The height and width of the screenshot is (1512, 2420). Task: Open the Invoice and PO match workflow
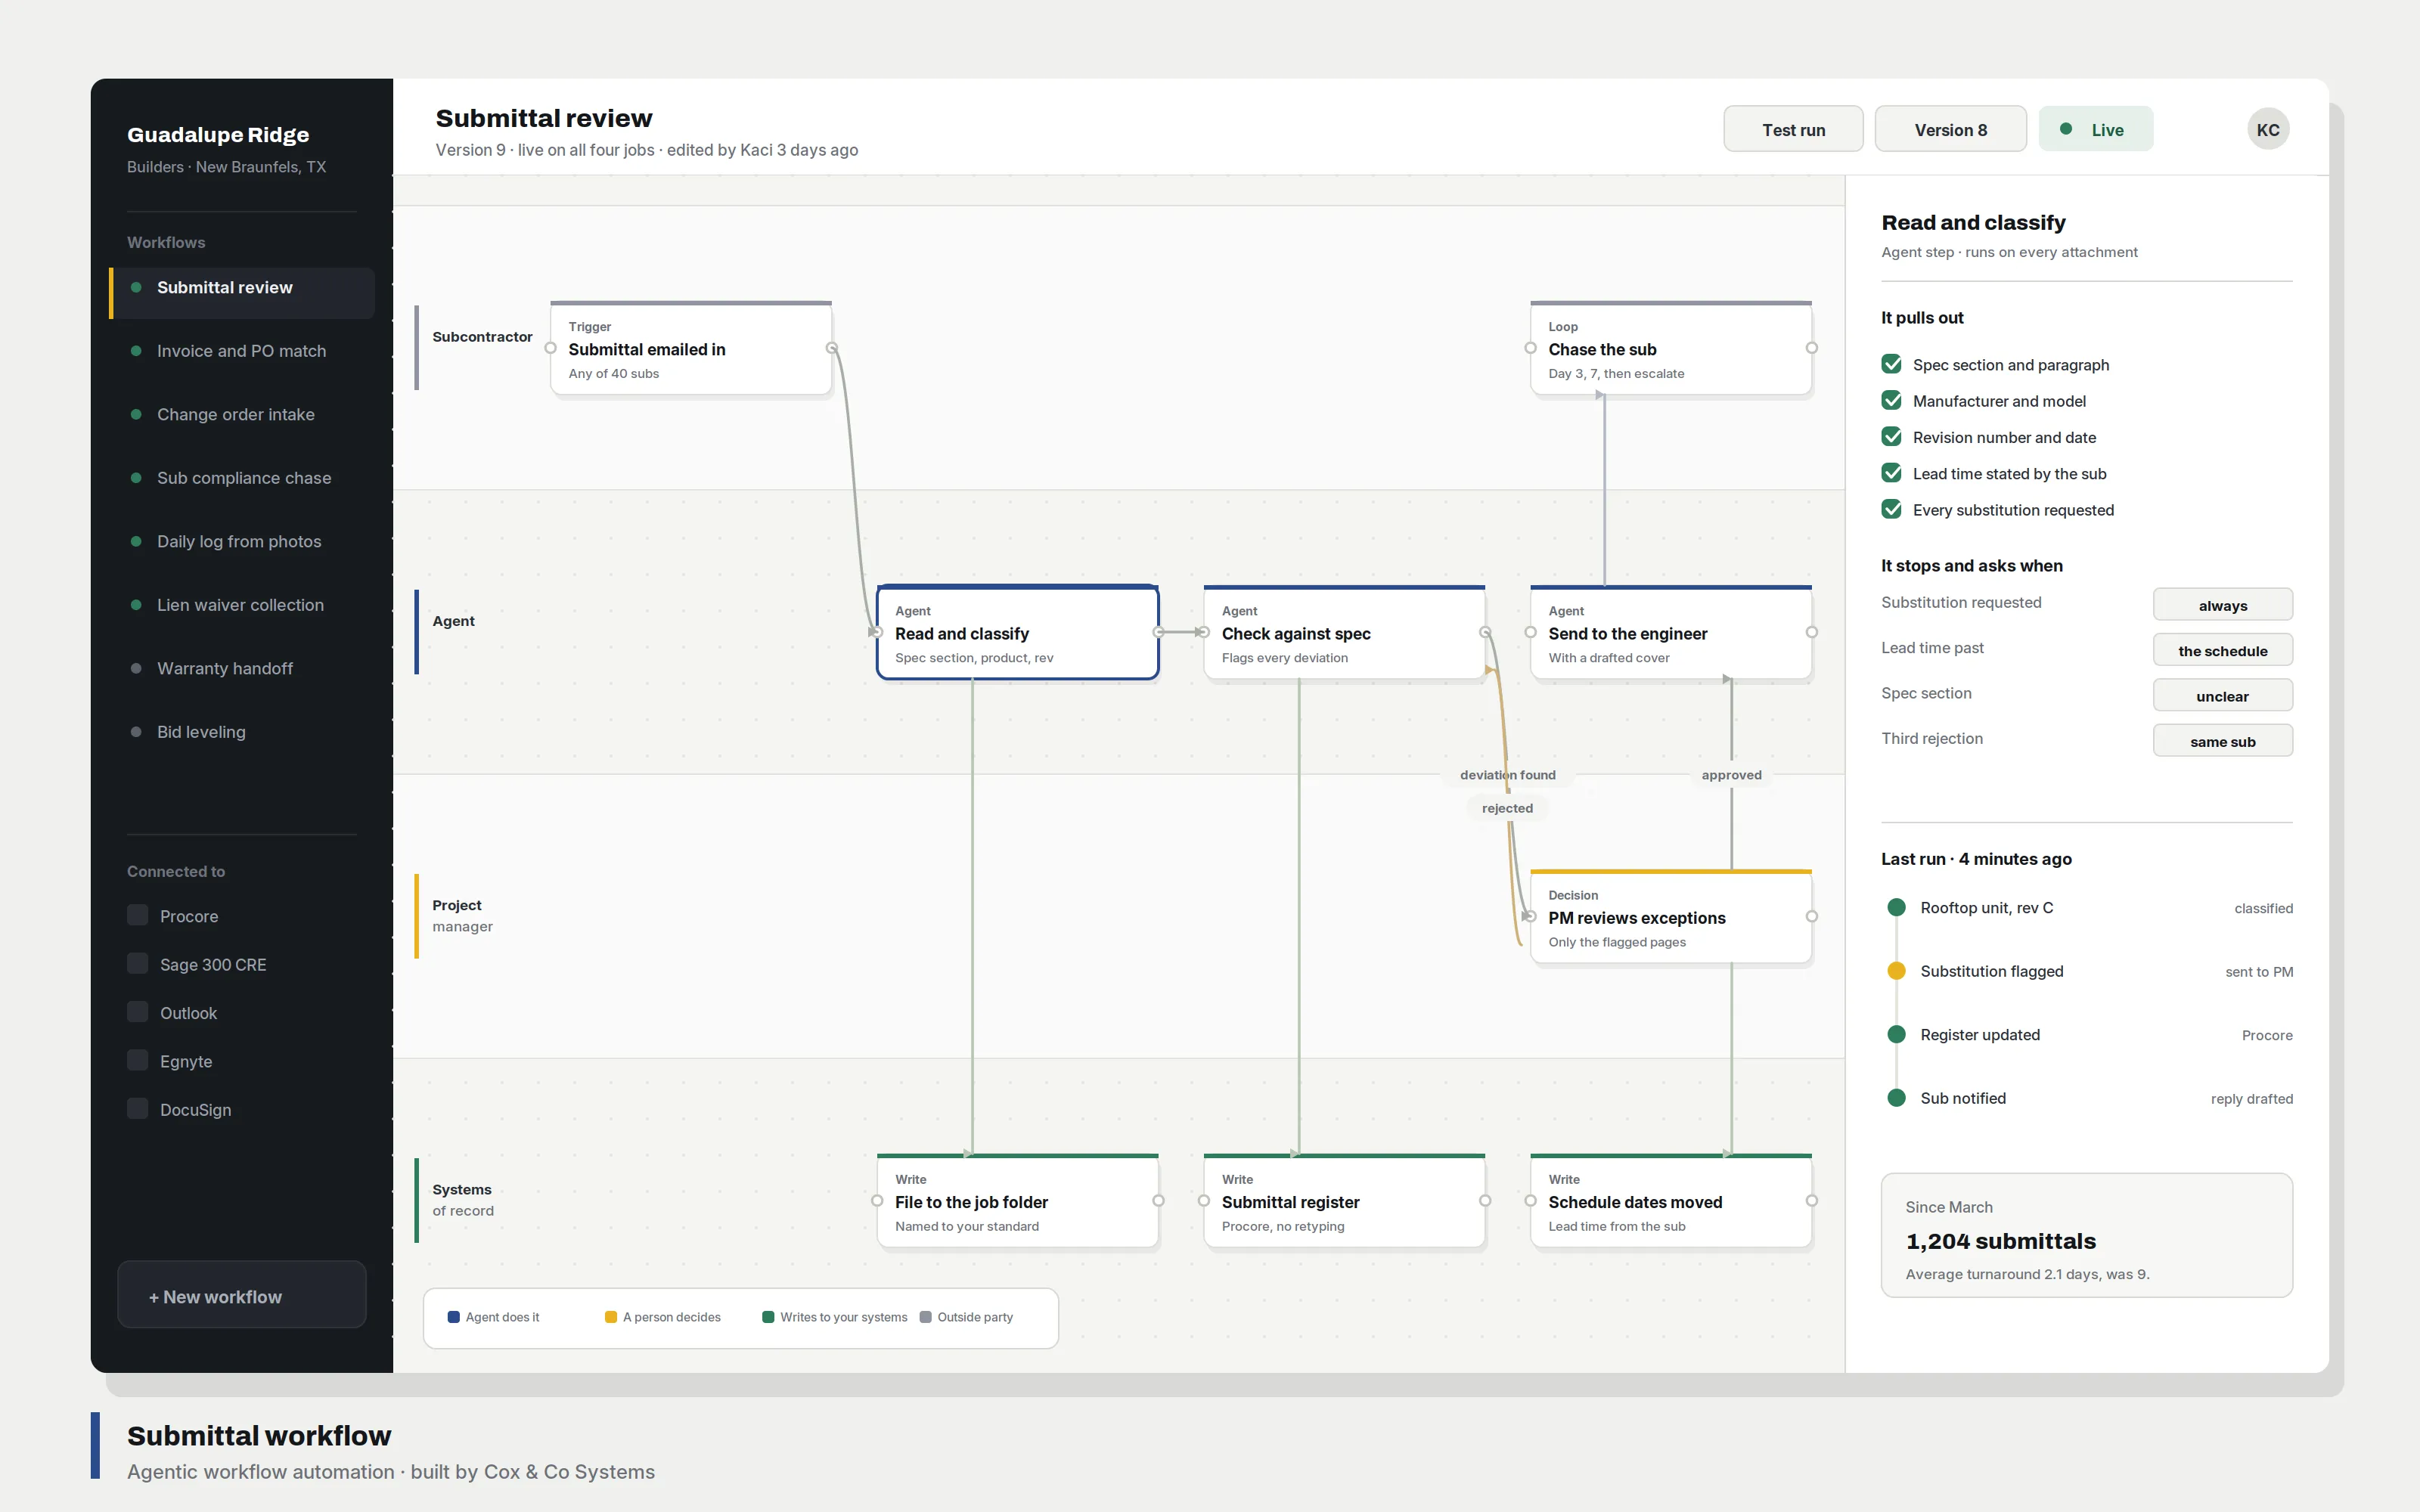[x=242, y=351]
